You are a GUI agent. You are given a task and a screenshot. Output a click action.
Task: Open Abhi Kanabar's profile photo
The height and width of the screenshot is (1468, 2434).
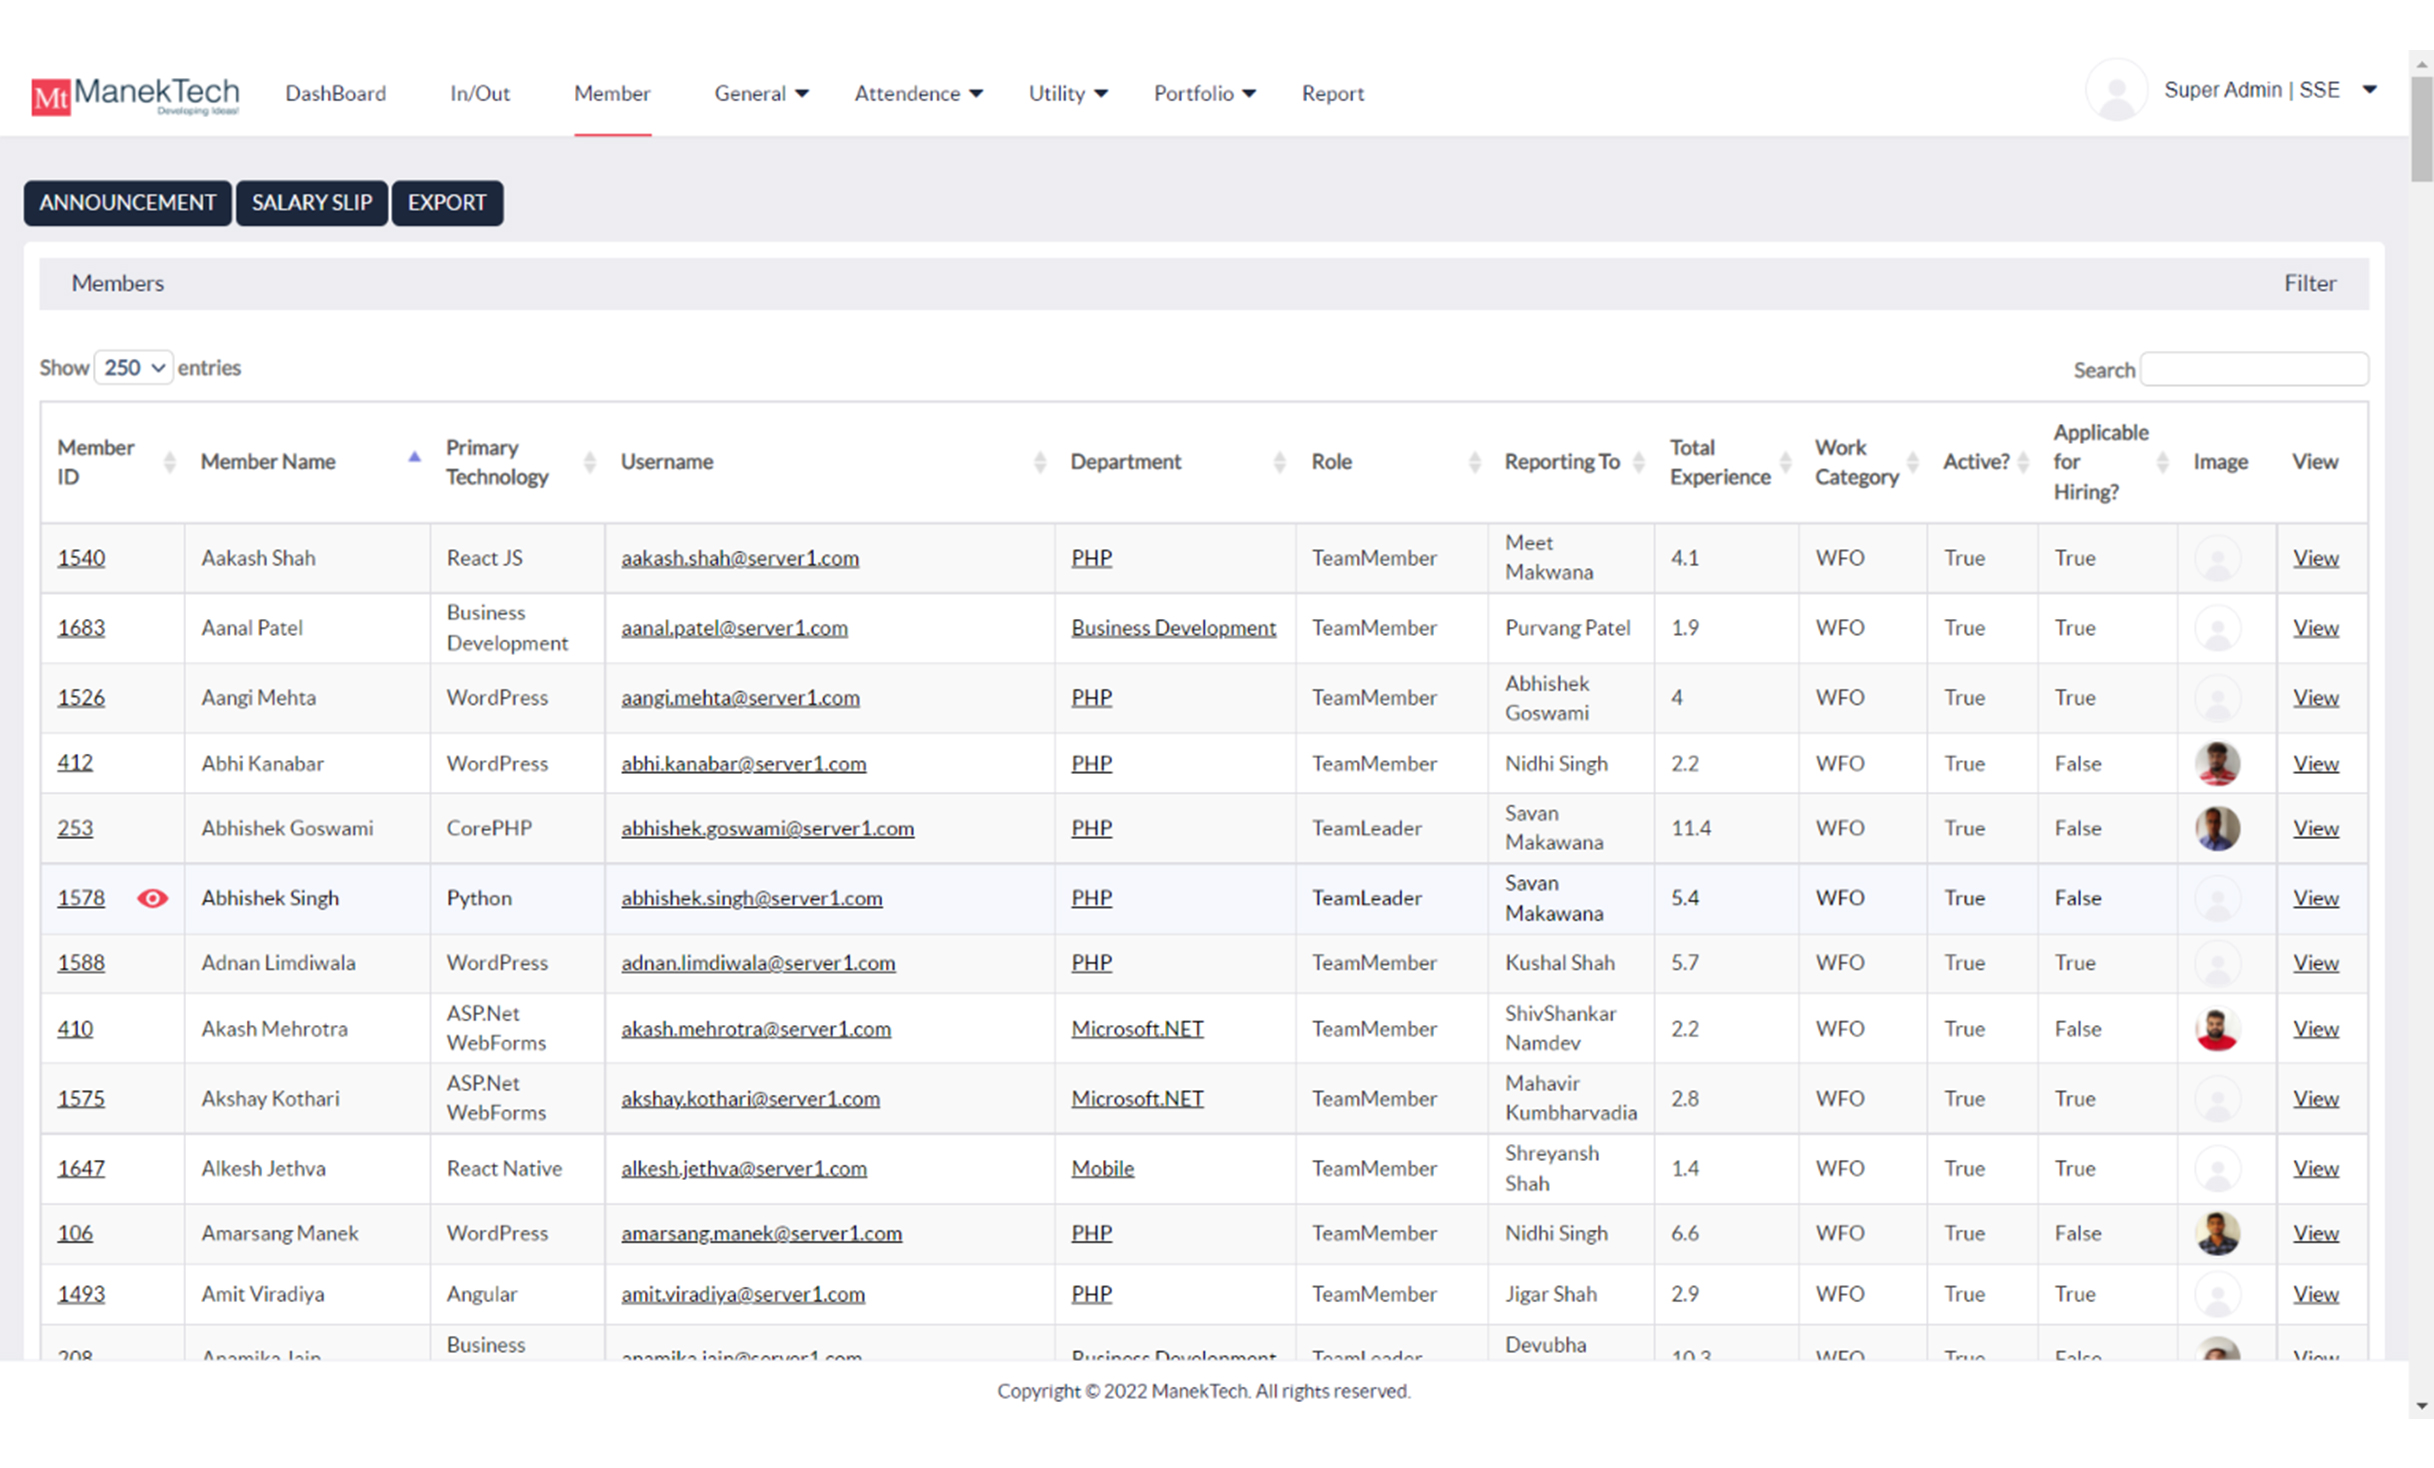click(2217, 764)
